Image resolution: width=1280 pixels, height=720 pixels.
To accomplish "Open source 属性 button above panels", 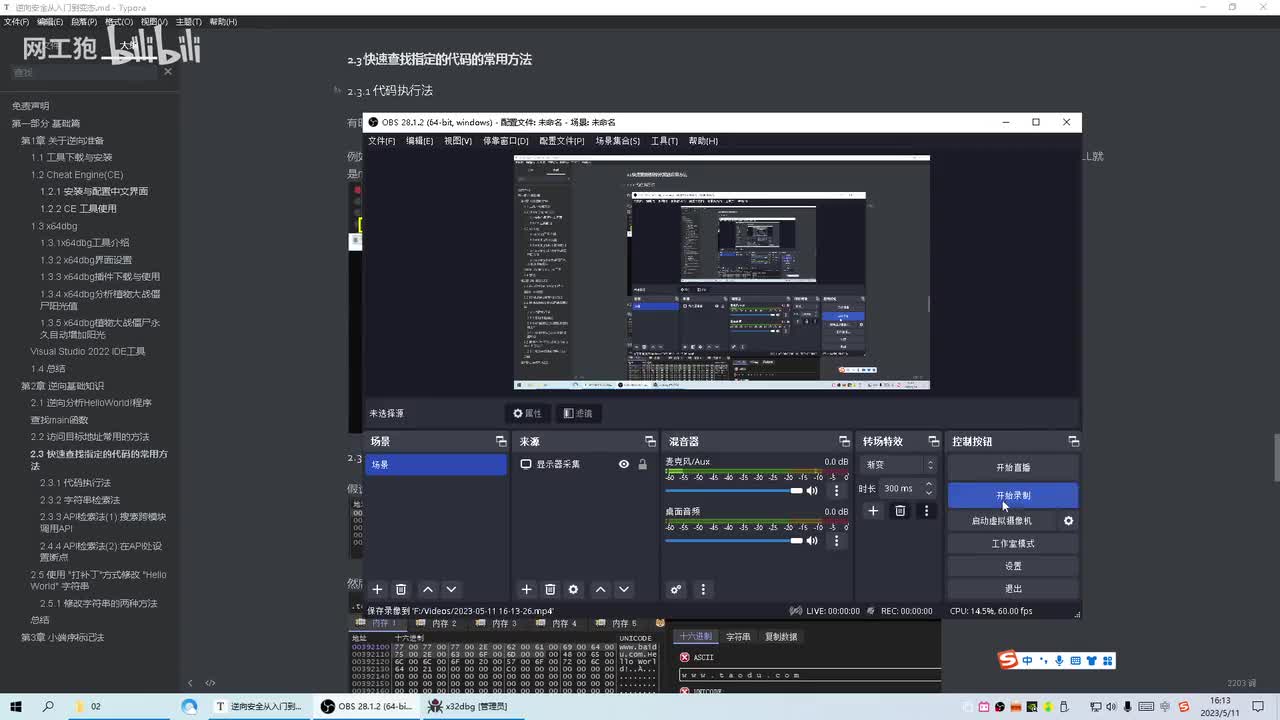I will pos(527,413).
